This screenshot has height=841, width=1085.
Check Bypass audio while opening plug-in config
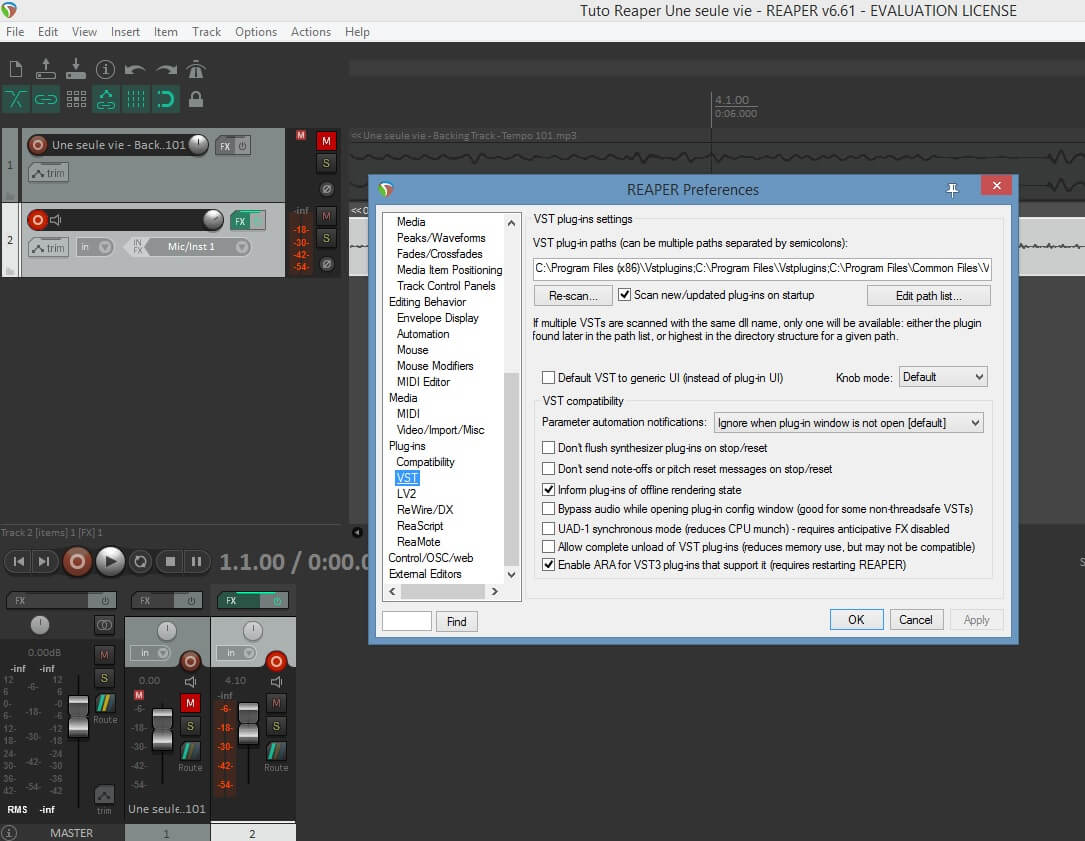click(548, 509)
